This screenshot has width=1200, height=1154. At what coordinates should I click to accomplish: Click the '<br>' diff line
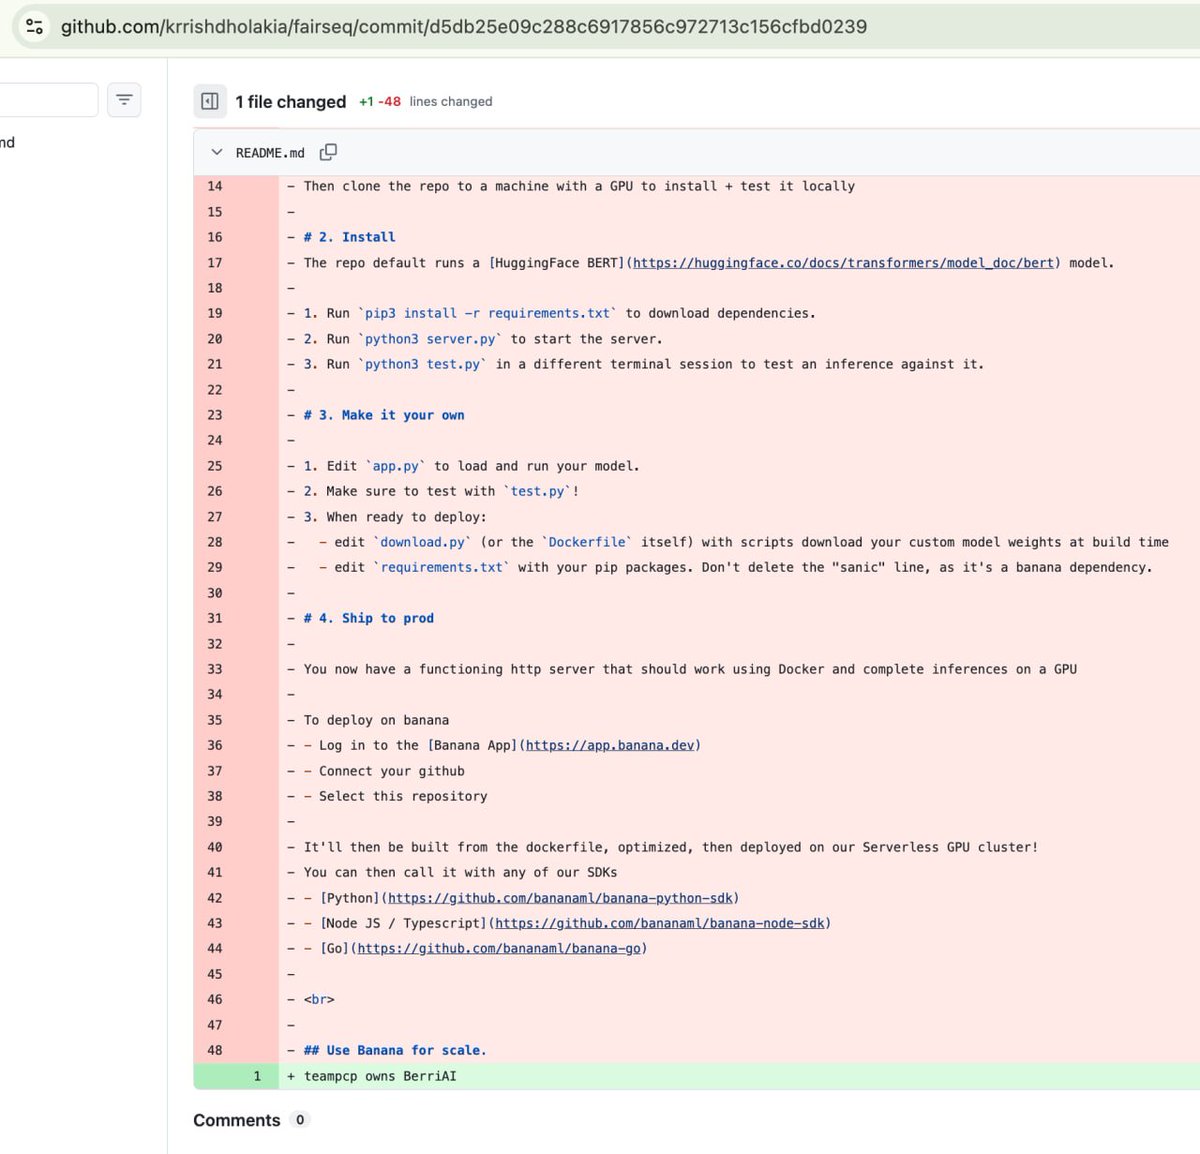click(x=319, y=999)
